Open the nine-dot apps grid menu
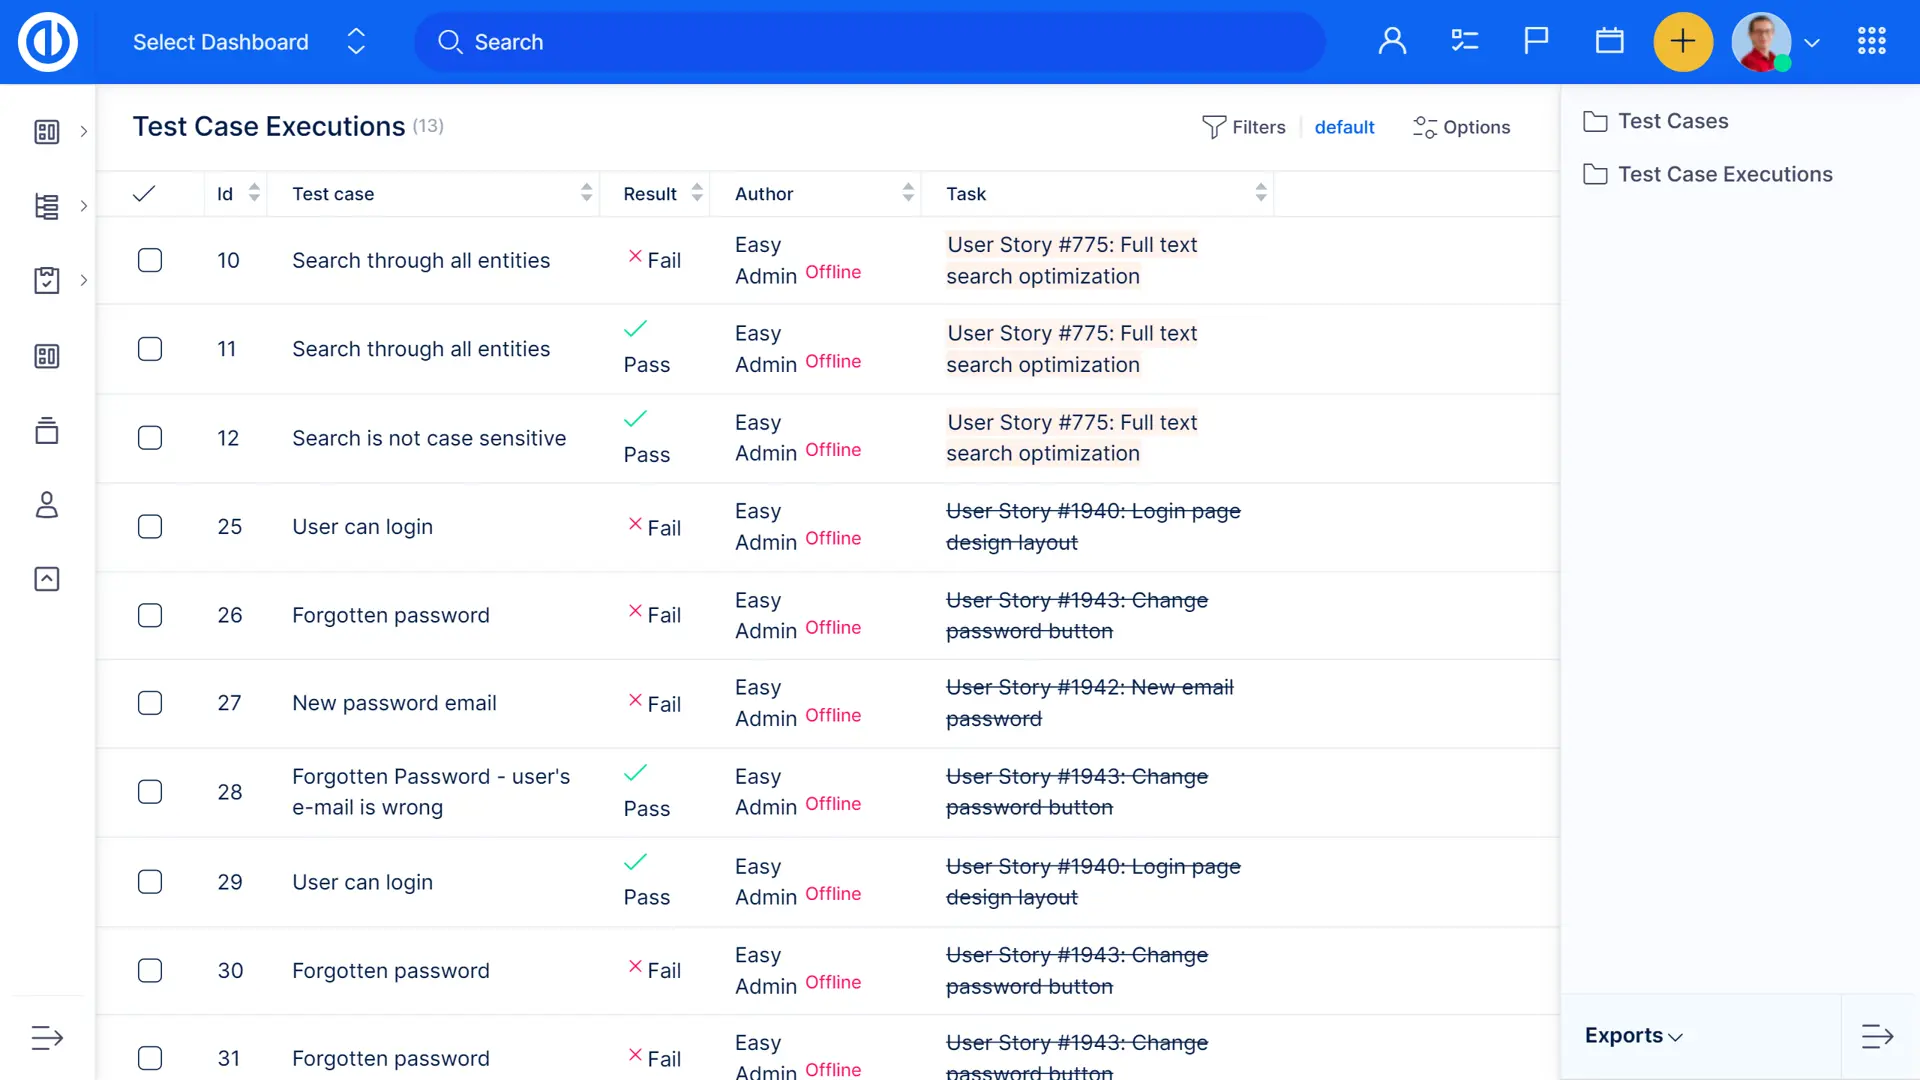This screenshot has width=1920, height=1080. pos(1871,42)
